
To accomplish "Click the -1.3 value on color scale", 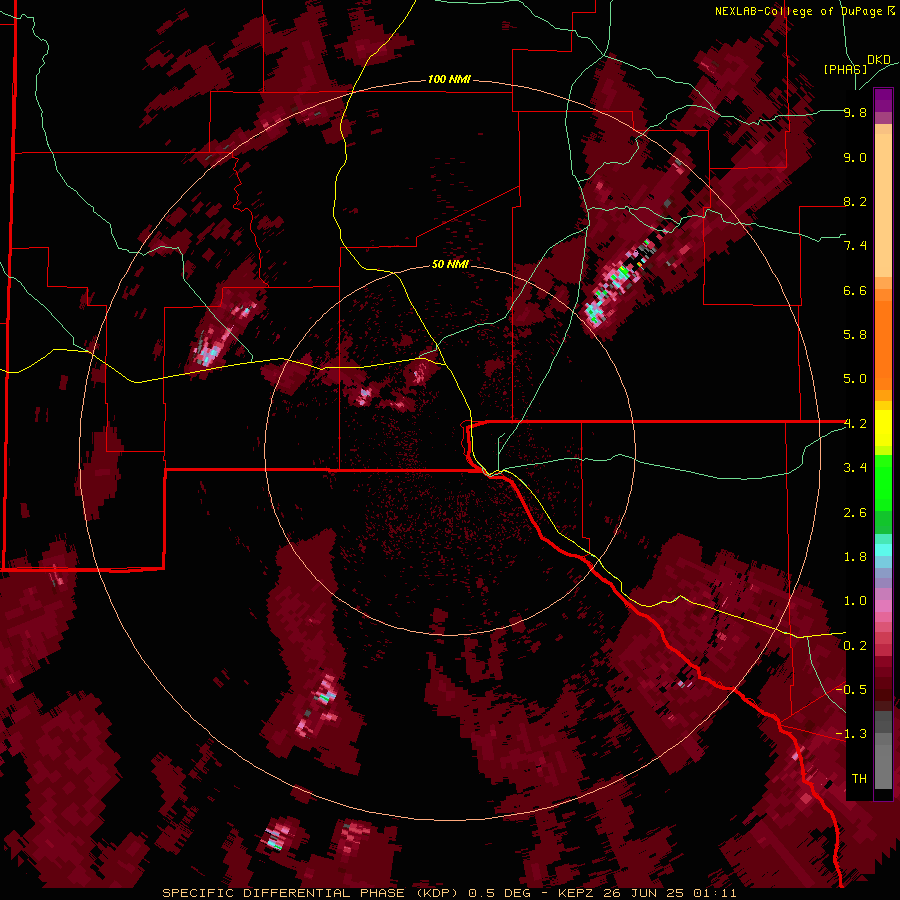I will 853,734.
